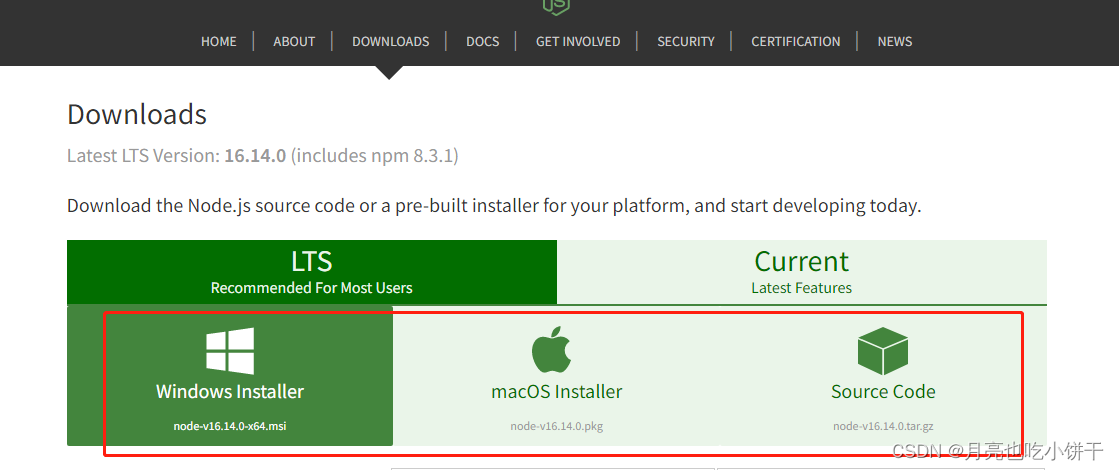The height and width of the screenshot is (470, 1119).
Task: Switch to the Current Latest Features tab
Action: click(801, 272)
